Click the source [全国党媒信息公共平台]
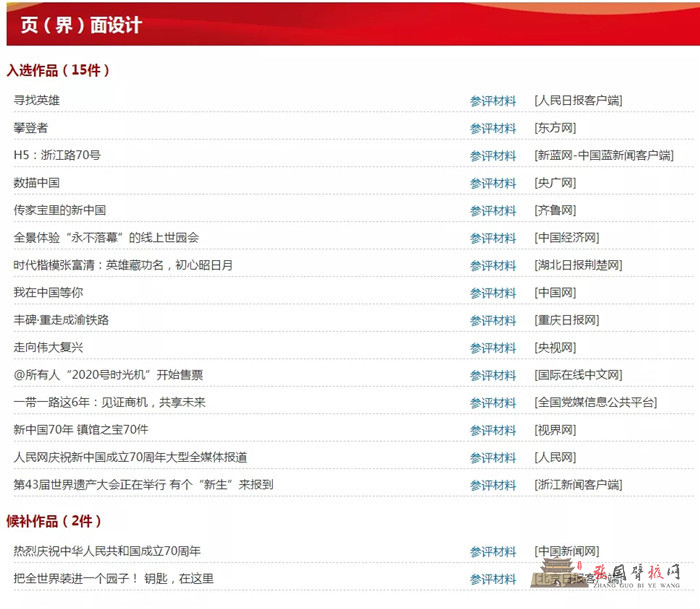This screenshot has height=609, width=700. point(596,402)
